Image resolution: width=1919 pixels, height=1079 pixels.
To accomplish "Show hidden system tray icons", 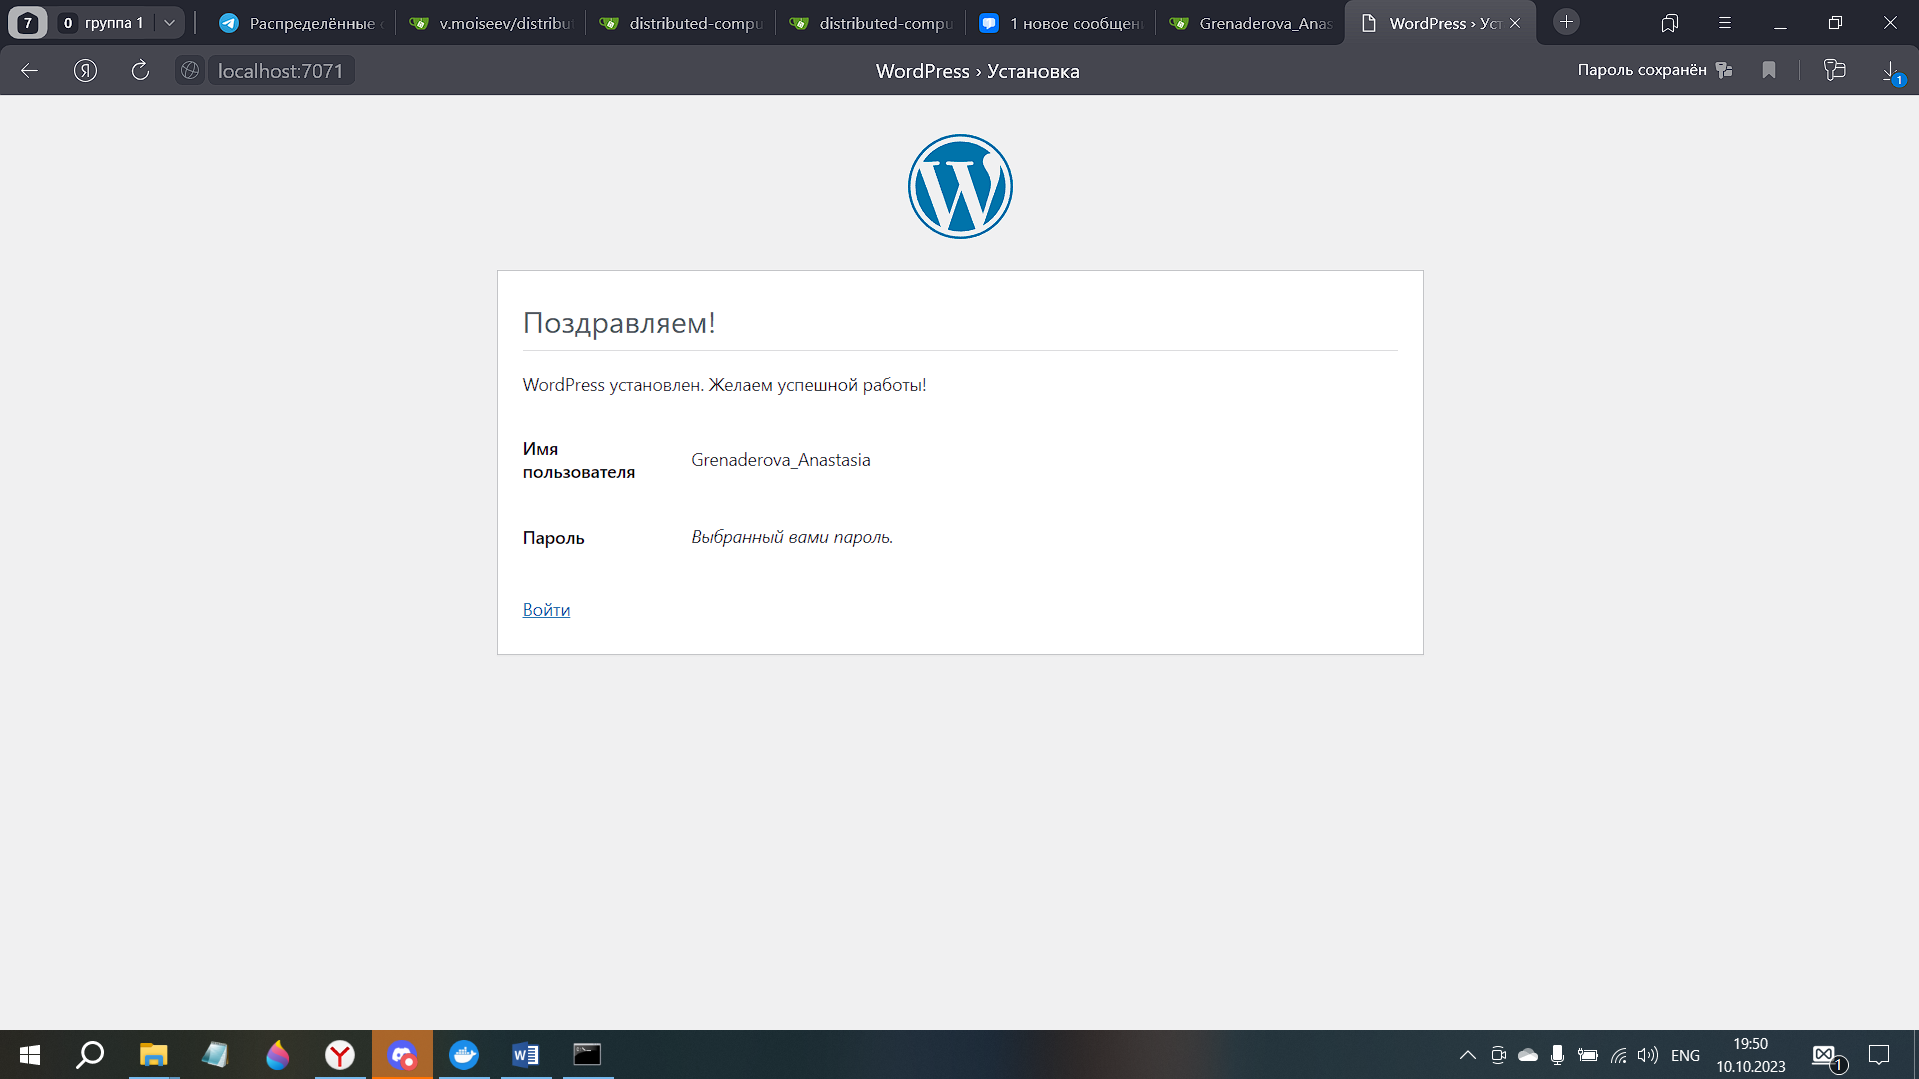I will pyautogui.click(x=1467, y=1055).
